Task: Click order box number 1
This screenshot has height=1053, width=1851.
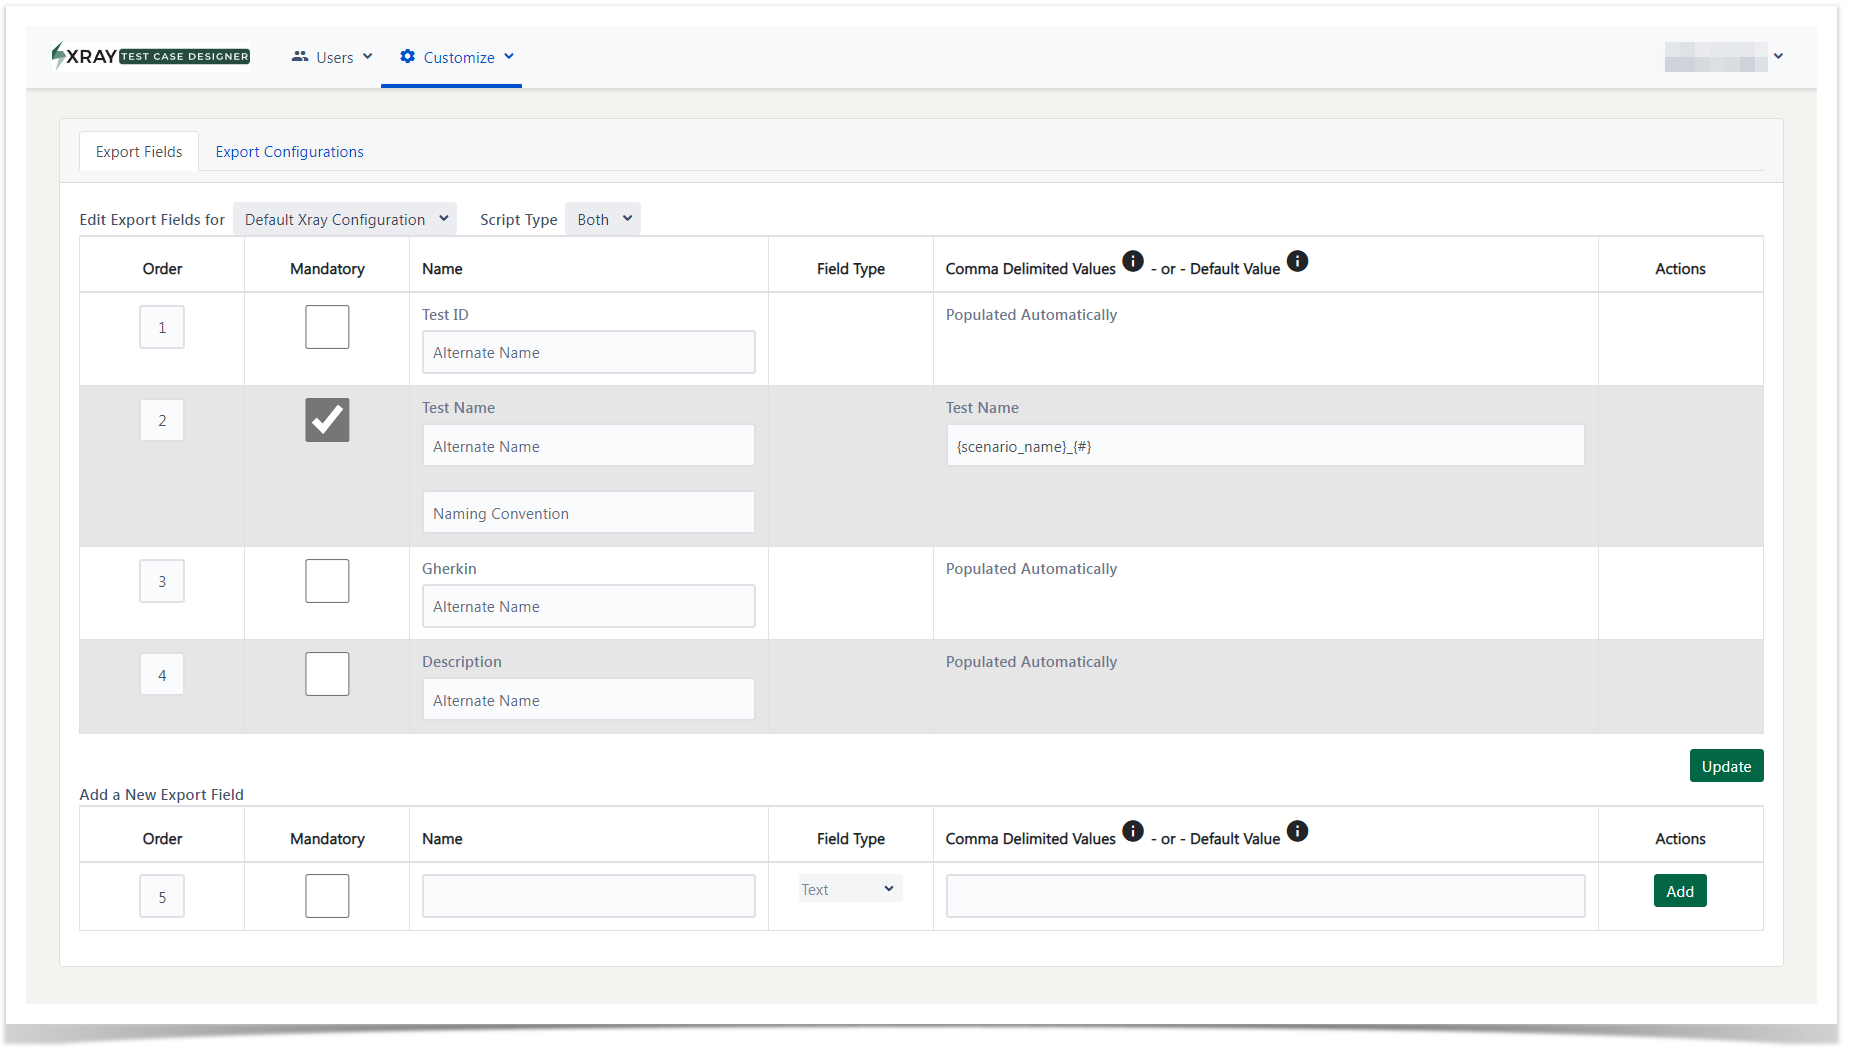Action: click(x=162, y=327)
